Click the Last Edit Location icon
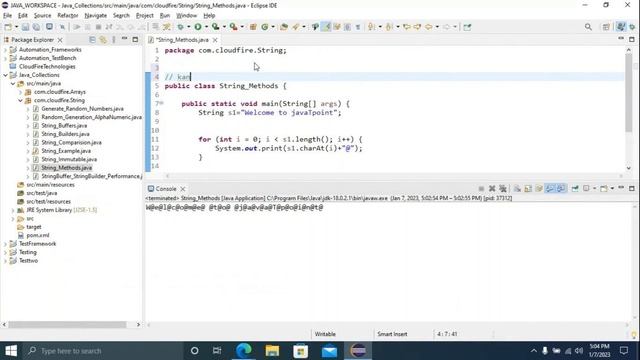The width and height of the screenshot is (640, 360). click(407, 27)
